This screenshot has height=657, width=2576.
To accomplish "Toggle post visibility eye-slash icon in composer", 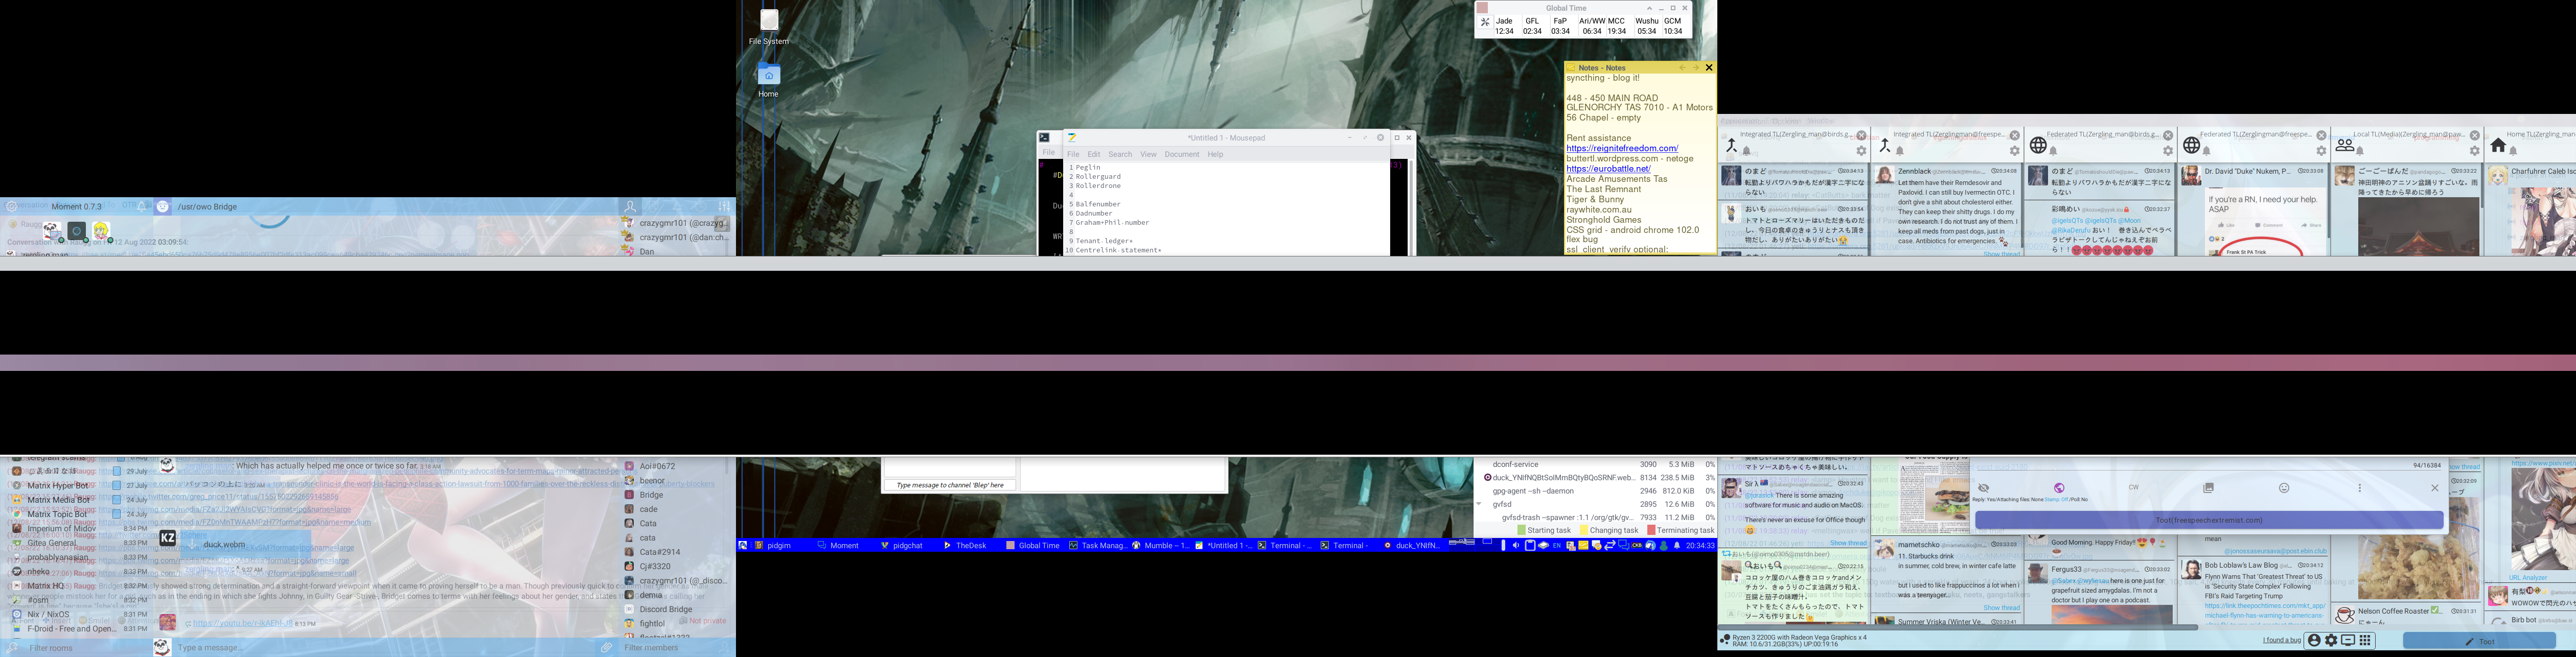I will 1983,488.
